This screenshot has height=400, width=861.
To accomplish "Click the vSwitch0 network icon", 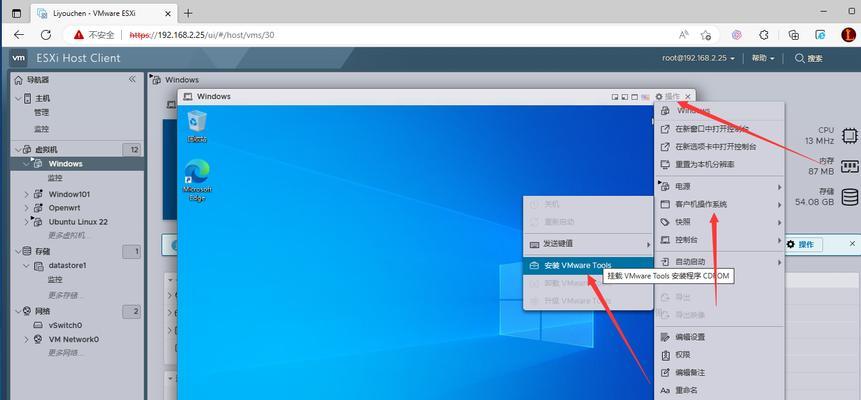I will [x=38, y=325].
